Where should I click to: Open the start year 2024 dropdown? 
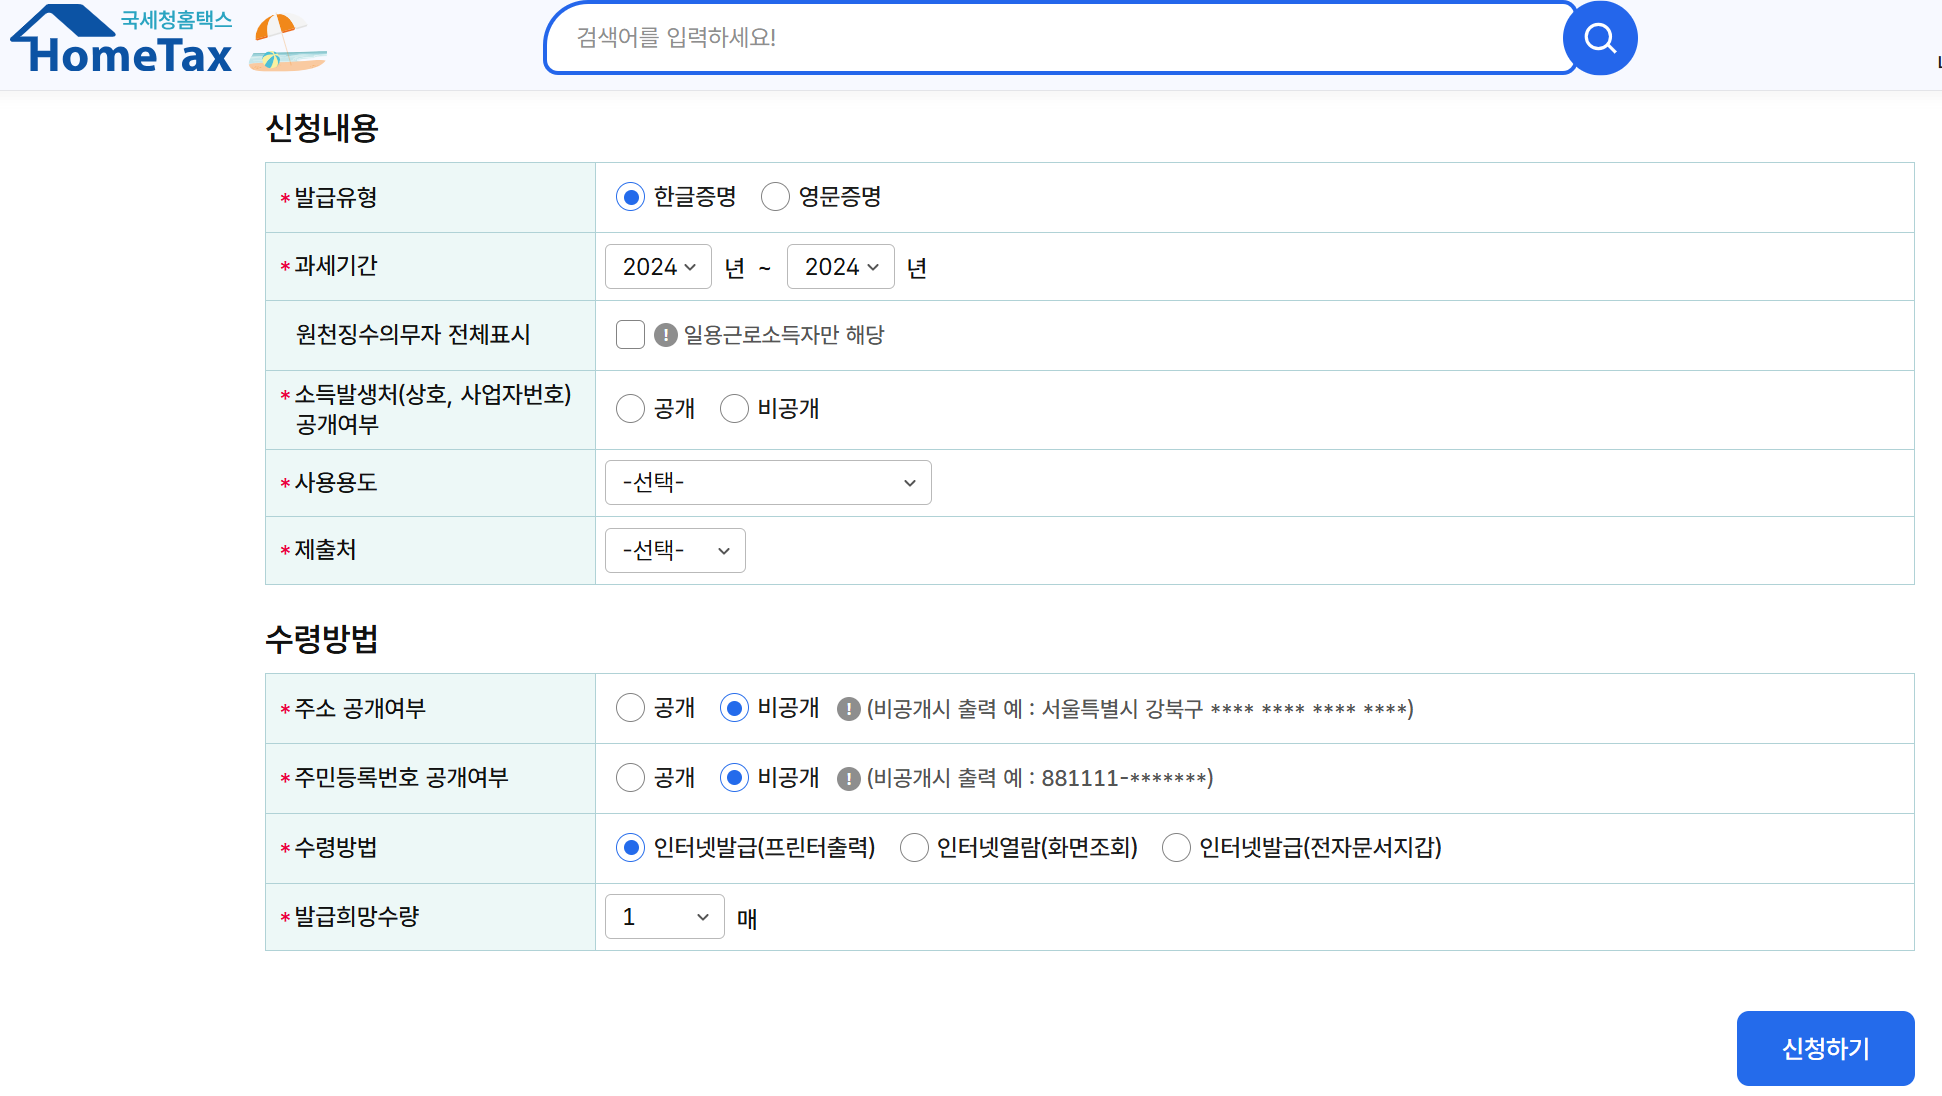(658, 267)
